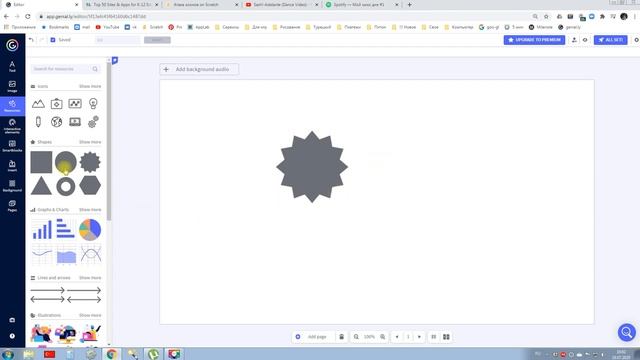Add the gears icon resource
The image size is (640, 360).
pos(93,122)
